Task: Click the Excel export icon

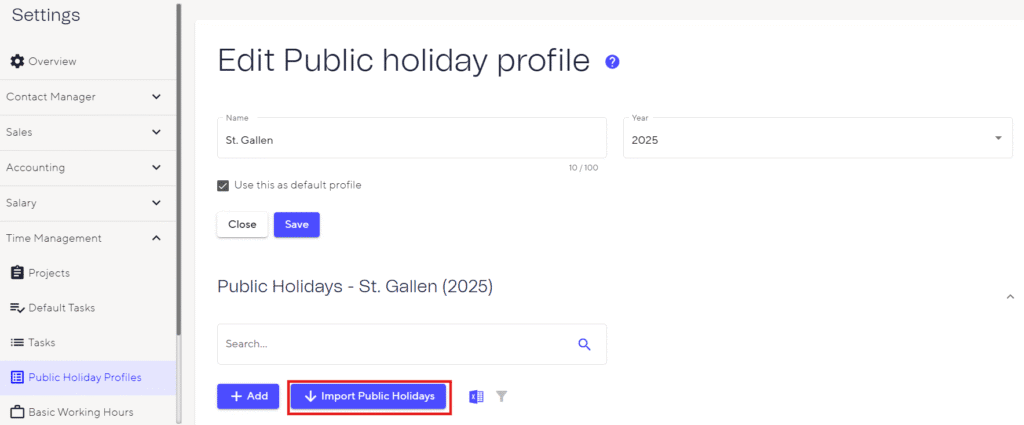Action: tap(476, 397)
